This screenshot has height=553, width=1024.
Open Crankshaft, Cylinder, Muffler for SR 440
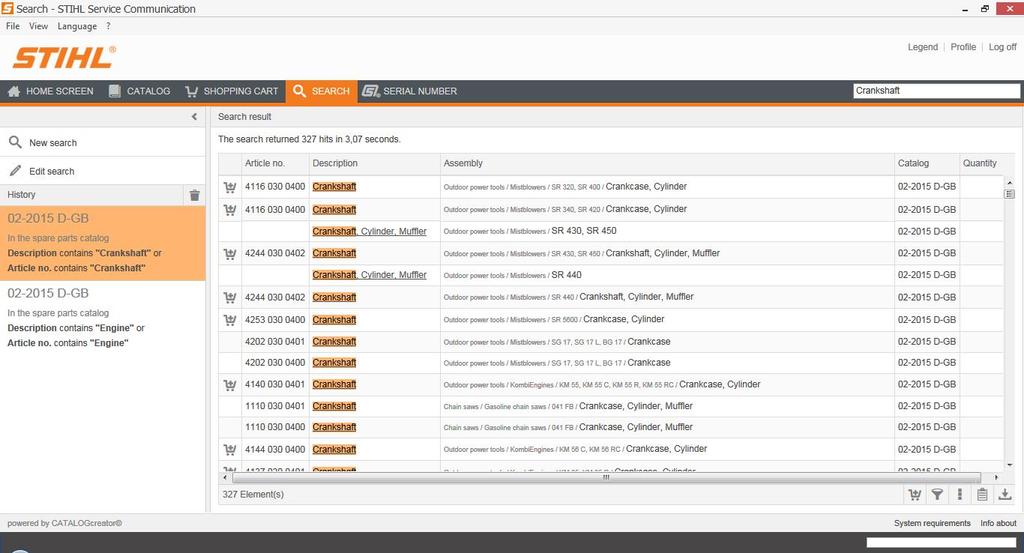tap(369, 275)
